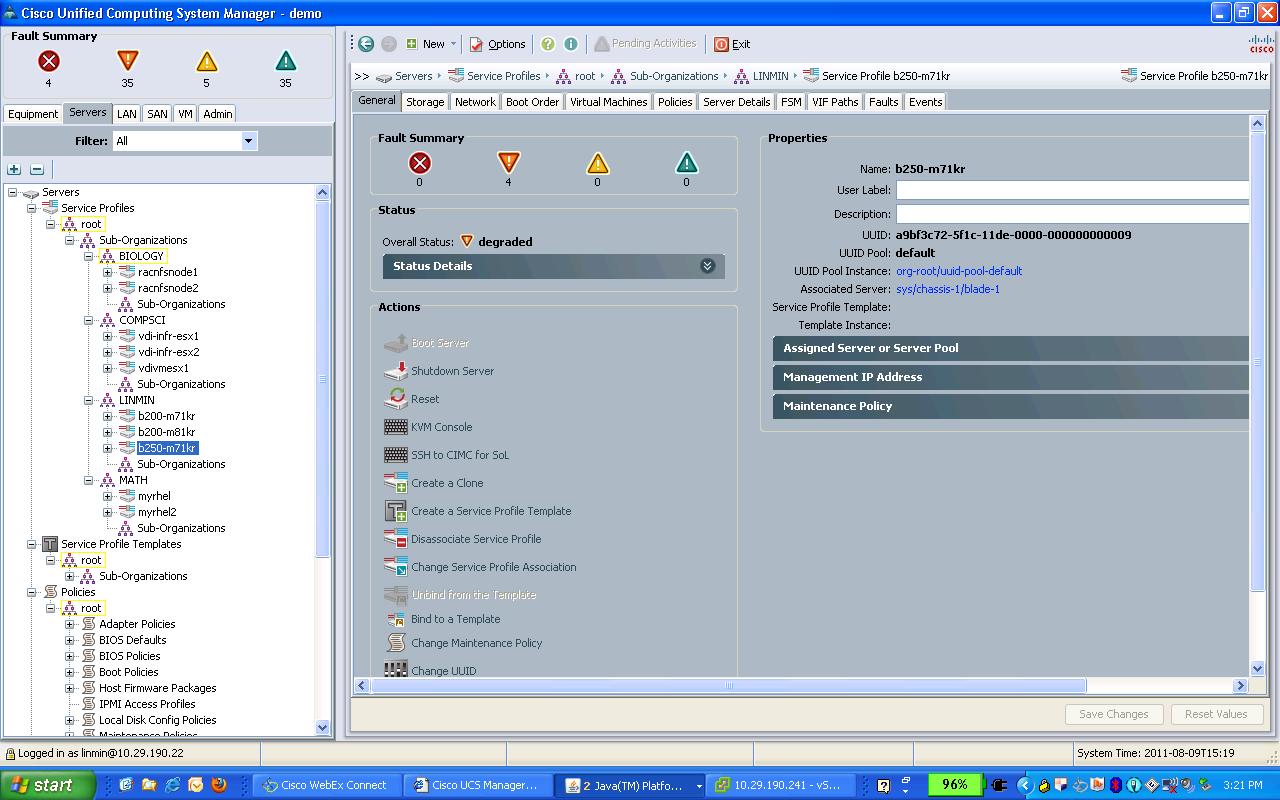
Task: Expand Maintenance Policy section
Action: point(1011,406)
